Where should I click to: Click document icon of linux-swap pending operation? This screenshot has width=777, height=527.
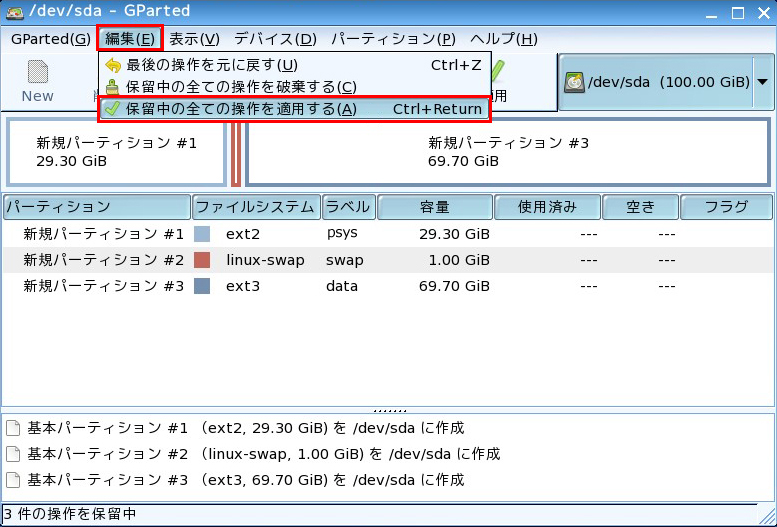point(13,454)
